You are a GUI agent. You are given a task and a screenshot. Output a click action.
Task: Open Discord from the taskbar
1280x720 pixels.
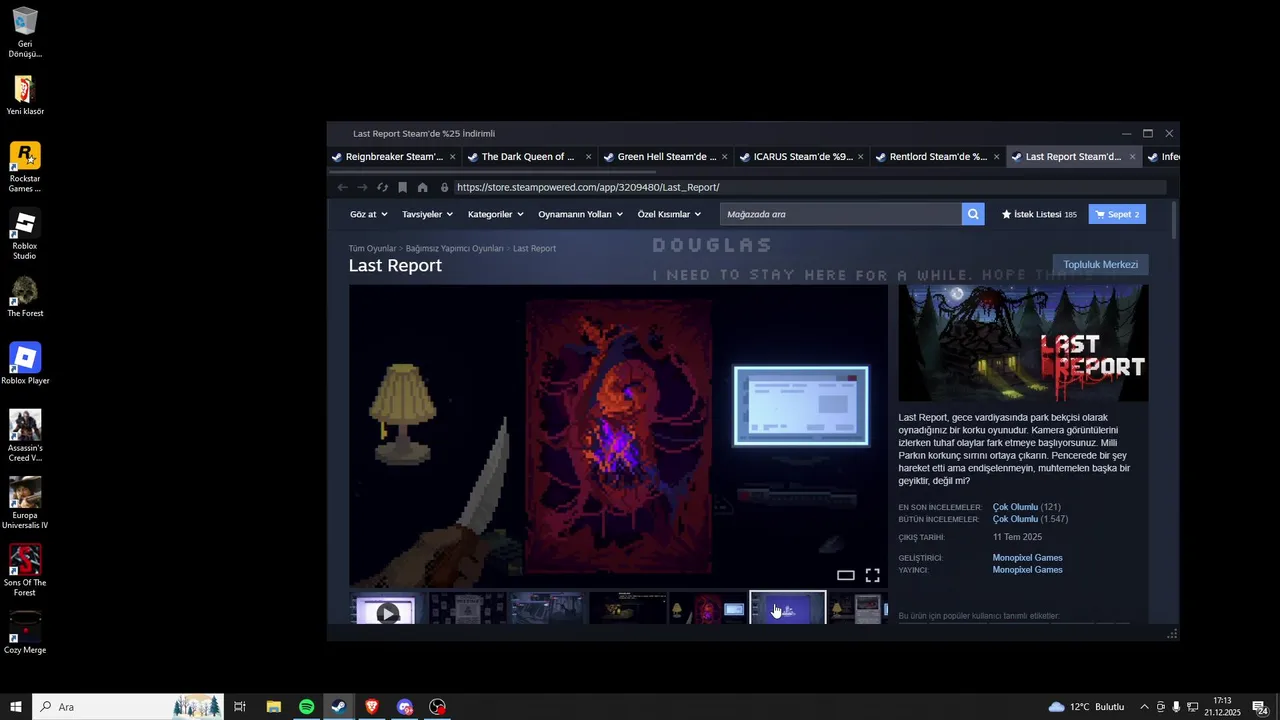click(405, 707)
